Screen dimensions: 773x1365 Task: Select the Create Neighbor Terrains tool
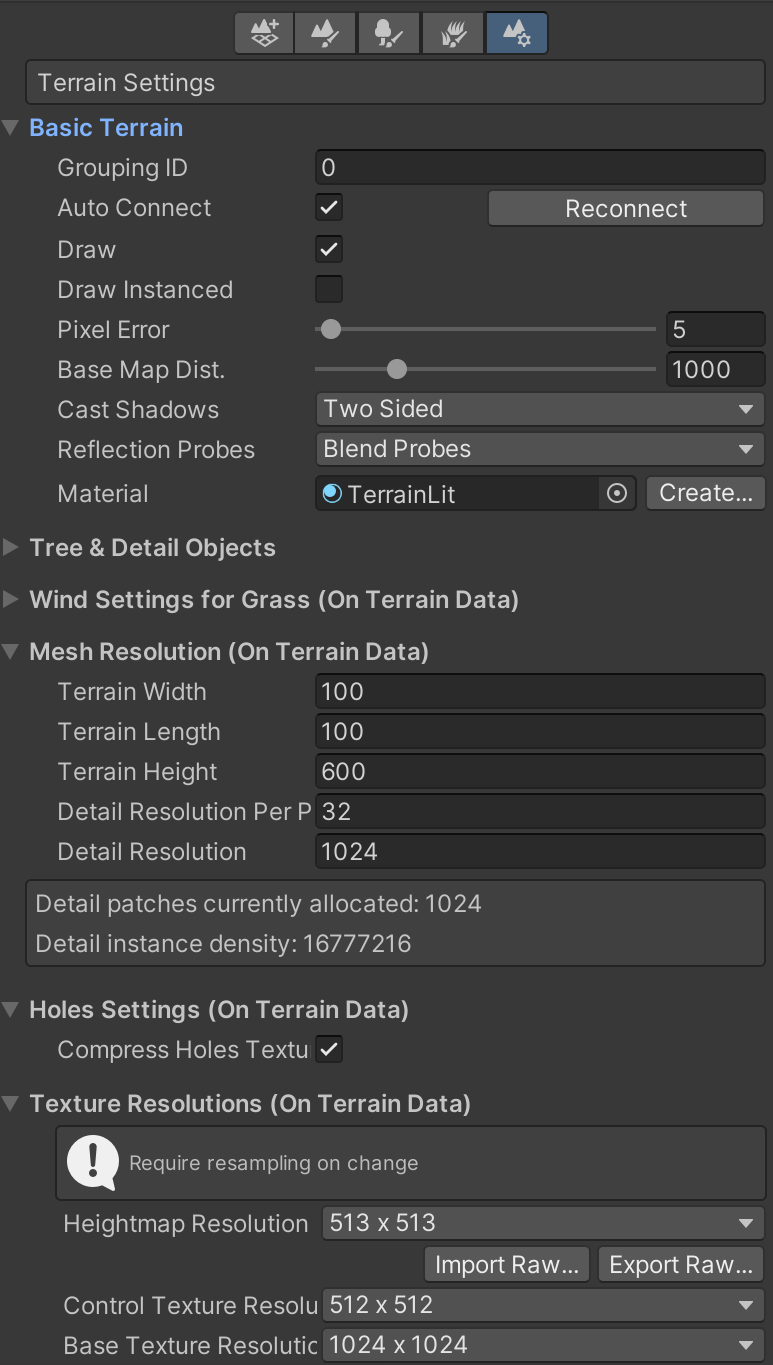(x=263, y=32)
